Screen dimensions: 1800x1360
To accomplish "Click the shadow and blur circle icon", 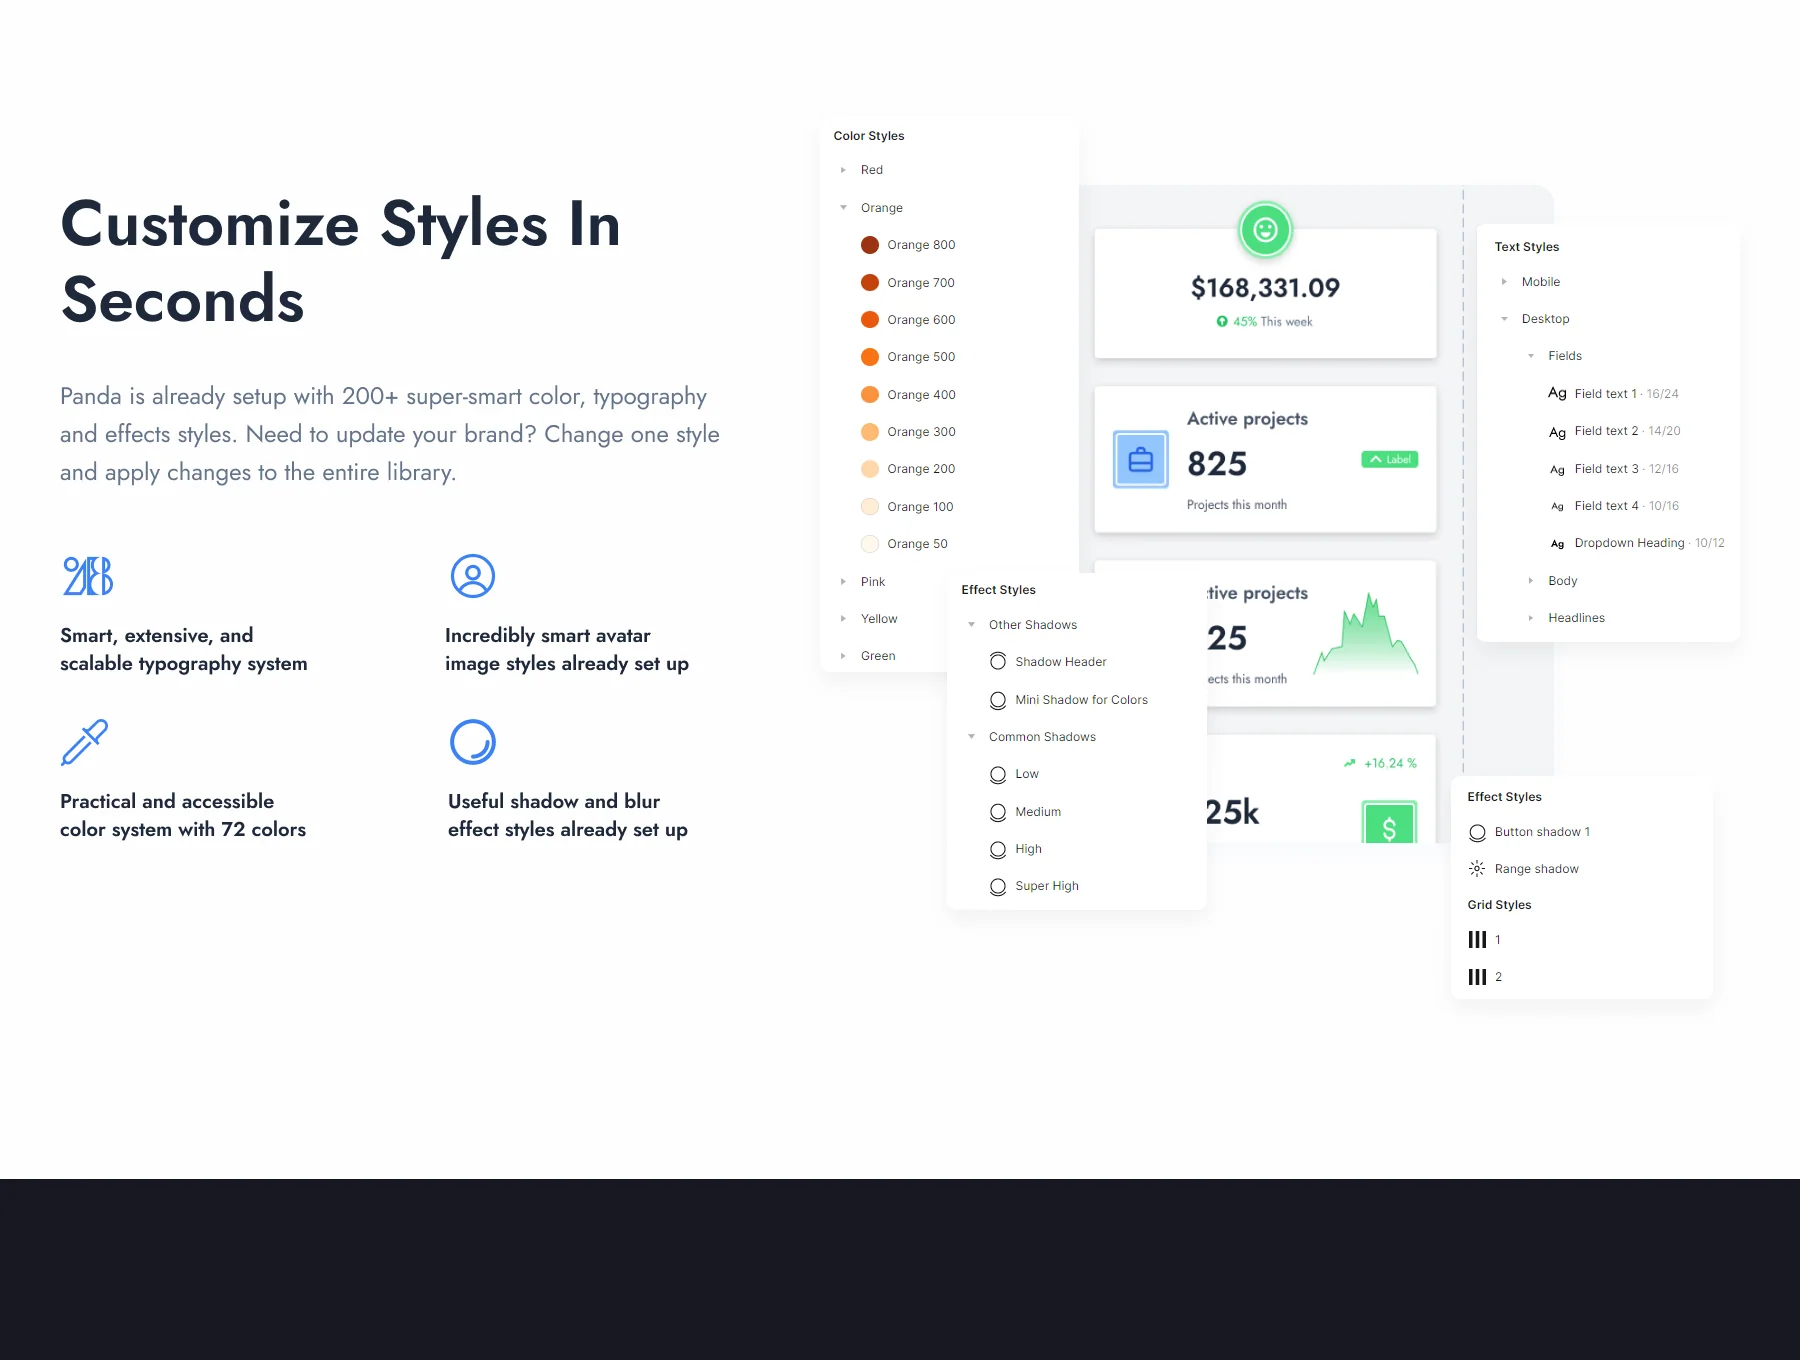I will point(473,742).
